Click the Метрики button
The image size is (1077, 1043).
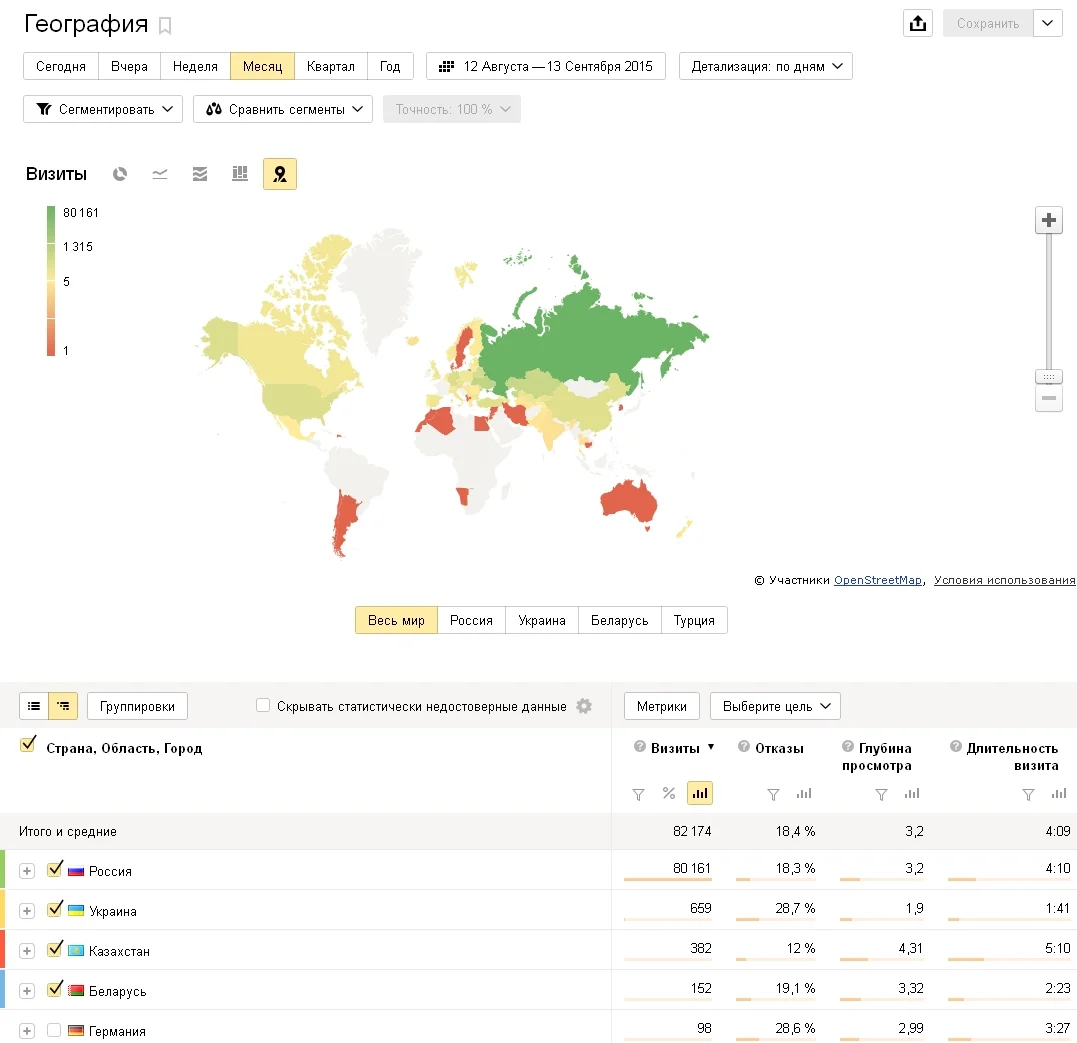[x=661, y=706]
